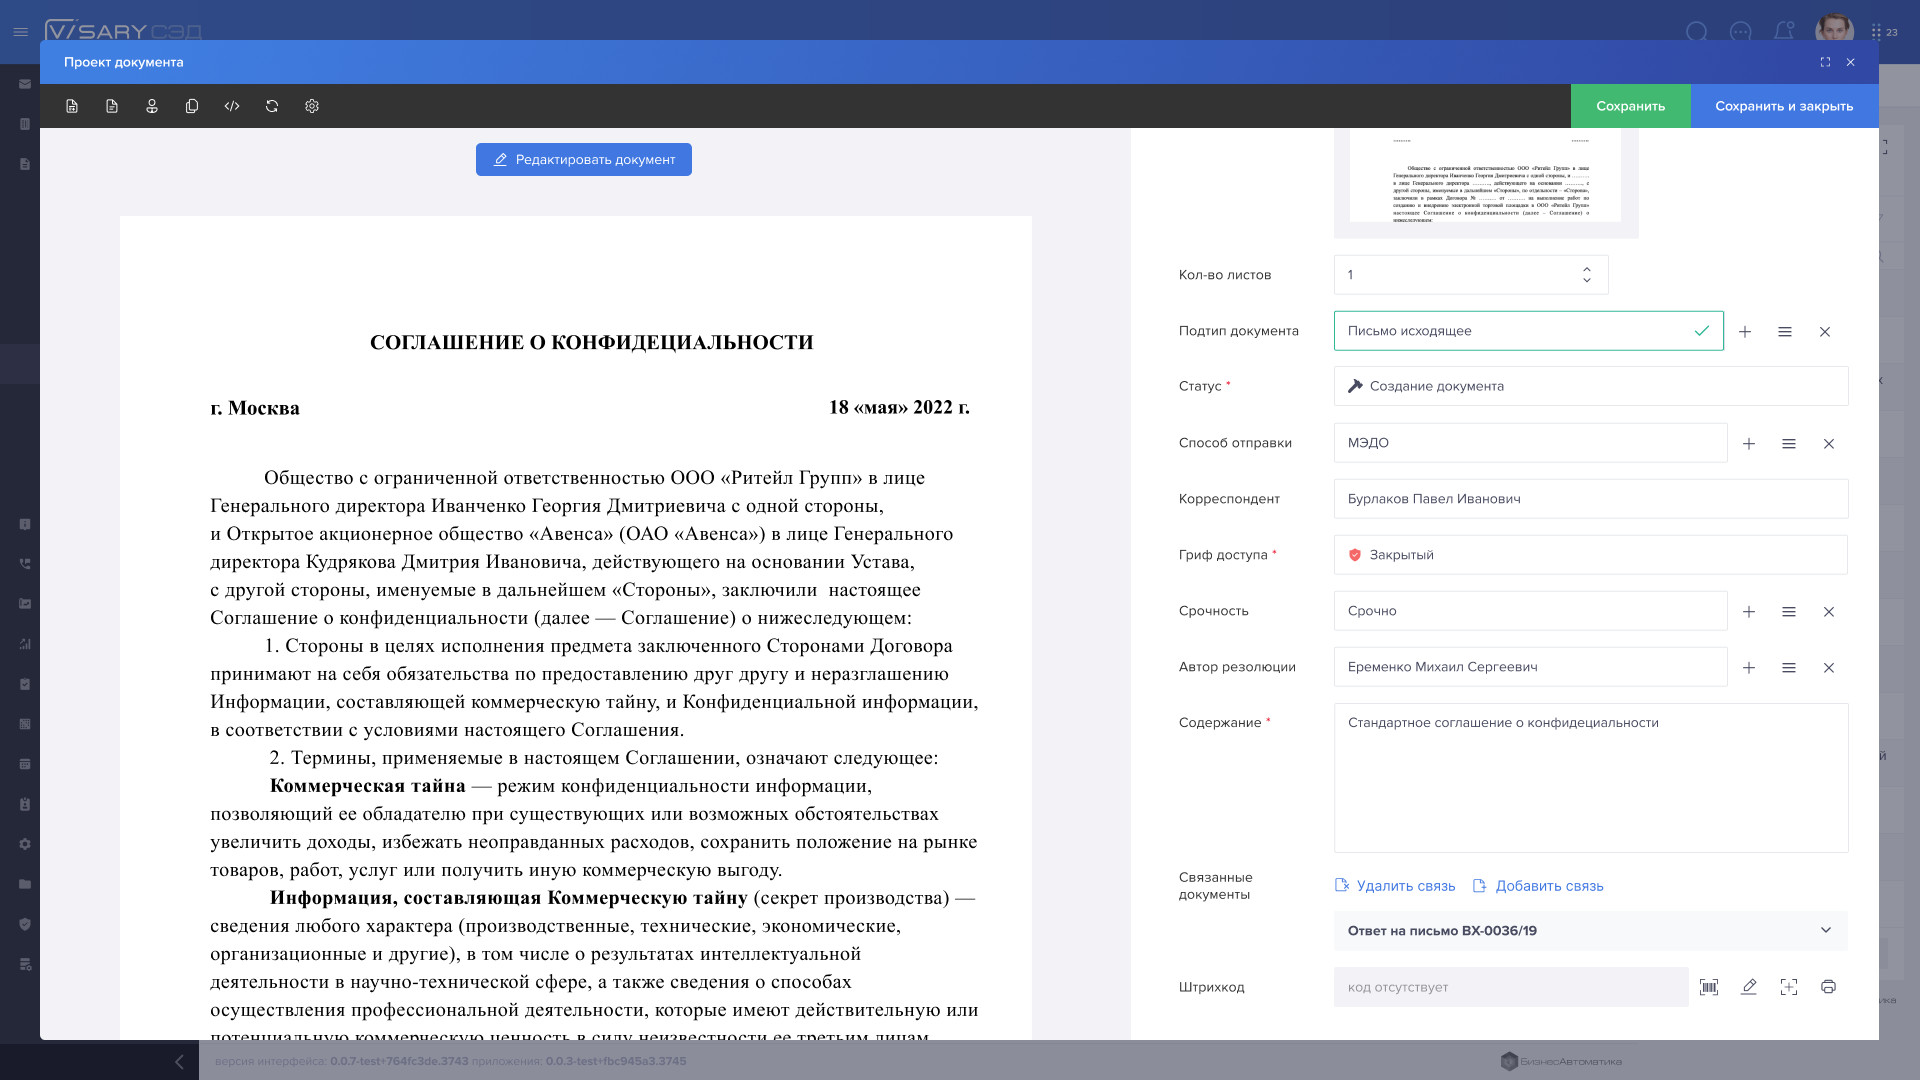Add new Автор резолюции with plus
The height and width of the screenshot is (1080, 1920).
click(1749, 668)
